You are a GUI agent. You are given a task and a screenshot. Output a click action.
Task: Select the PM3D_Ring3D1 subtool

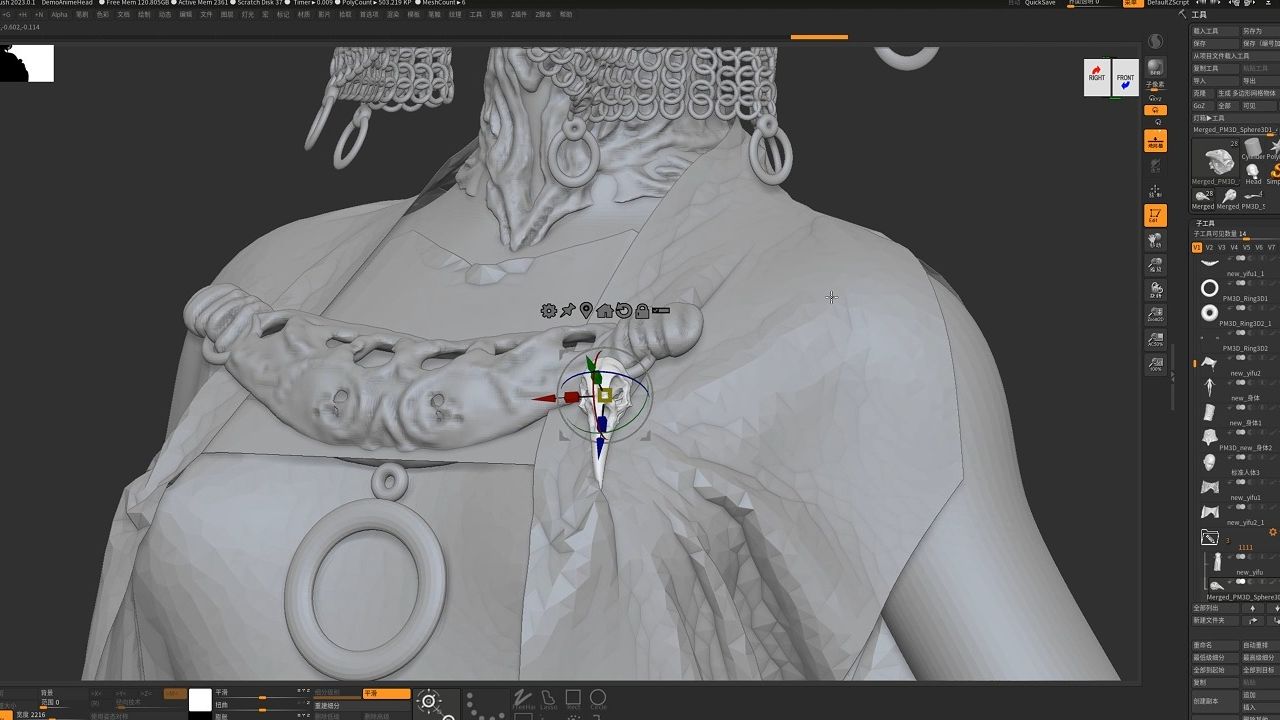click(1236, 288)
